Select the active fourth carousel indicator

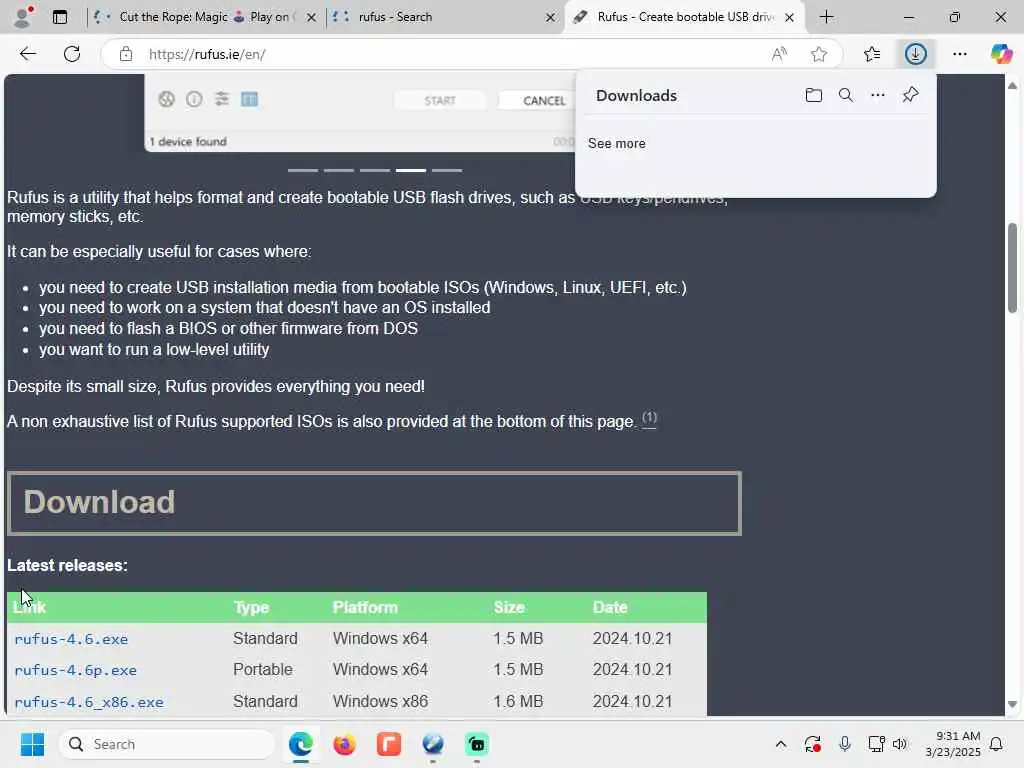click(x=411, y=170)
